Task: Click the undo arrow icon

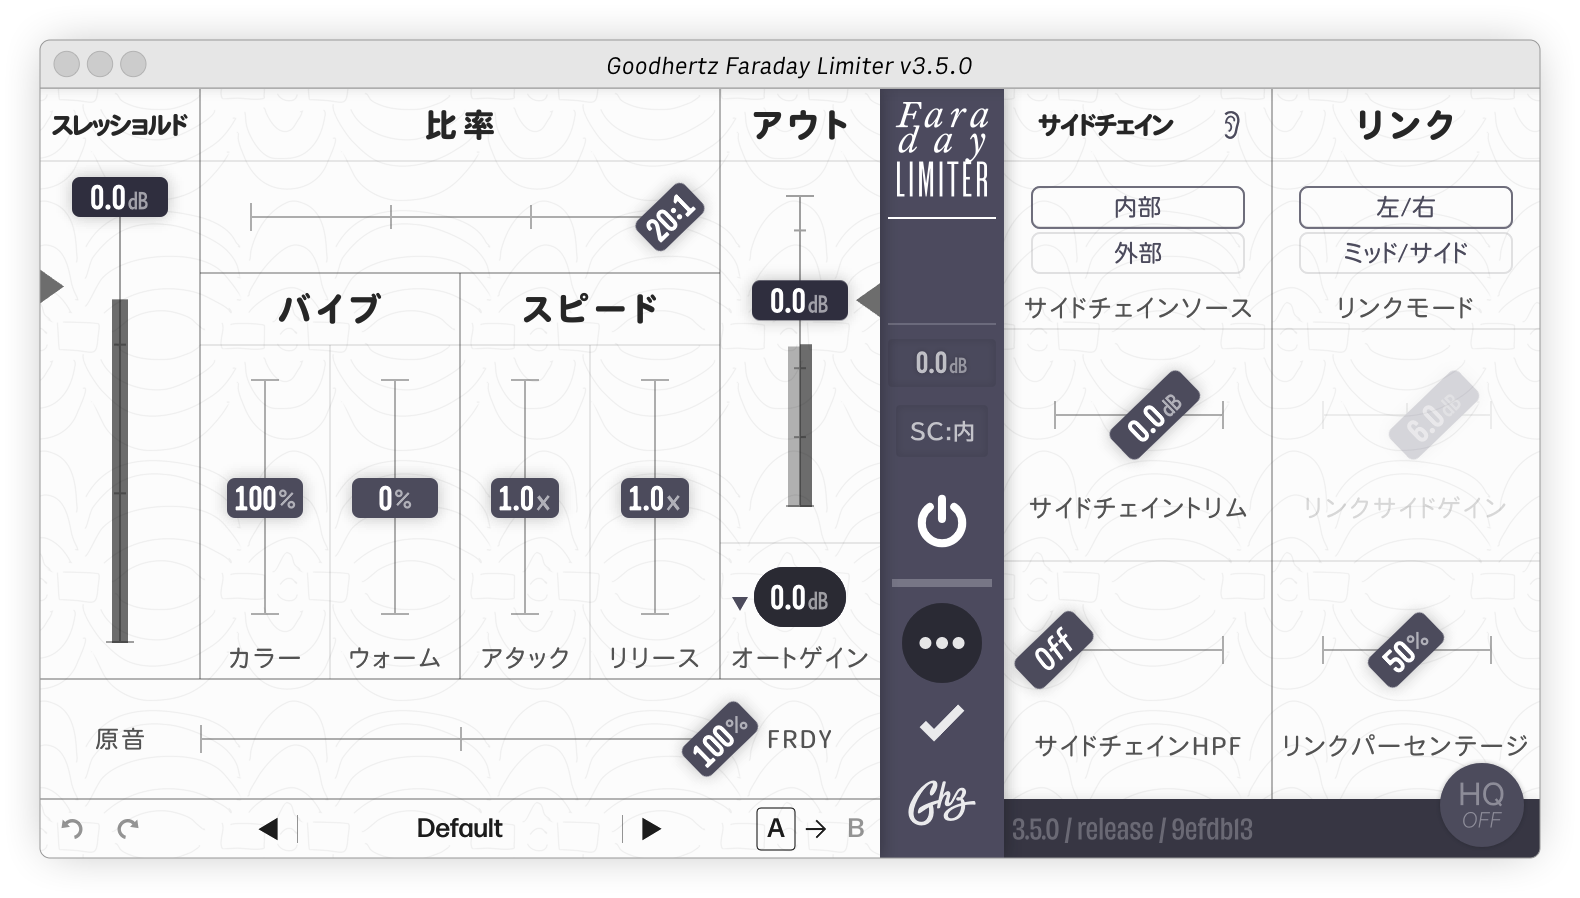Action: coord(72,828)
